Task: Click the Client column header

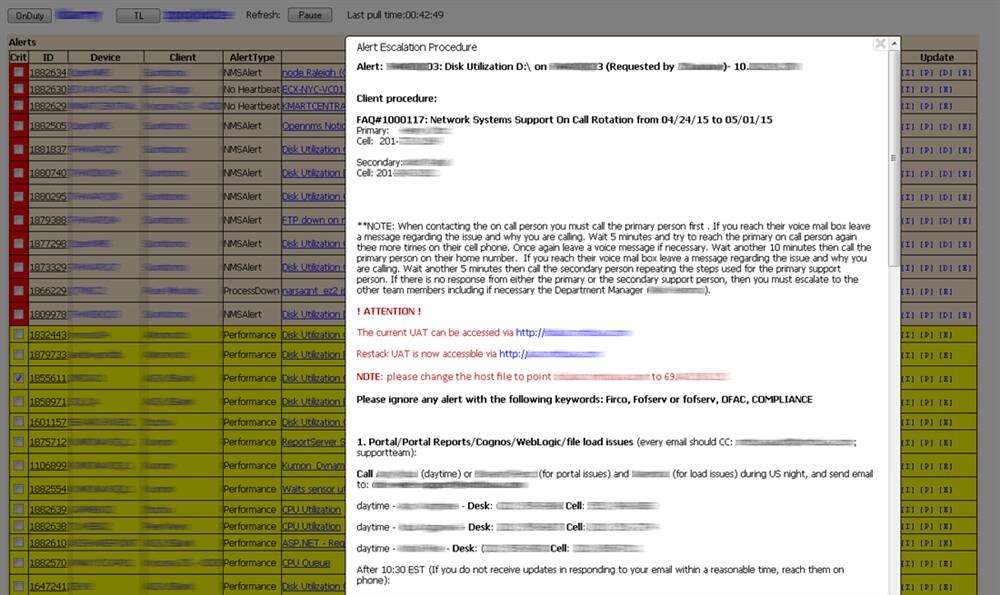Action: click(x=183, y=57)
